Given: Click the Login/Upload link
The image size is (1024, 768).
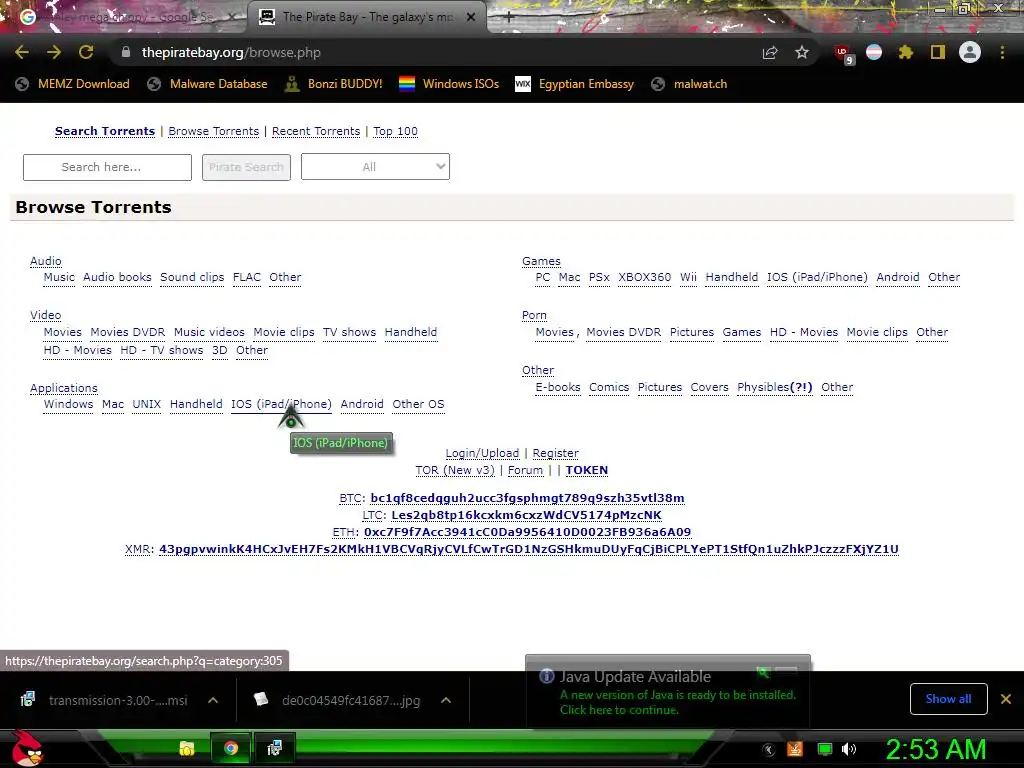Looking at the screenshot, I should (x=482, y=453).
